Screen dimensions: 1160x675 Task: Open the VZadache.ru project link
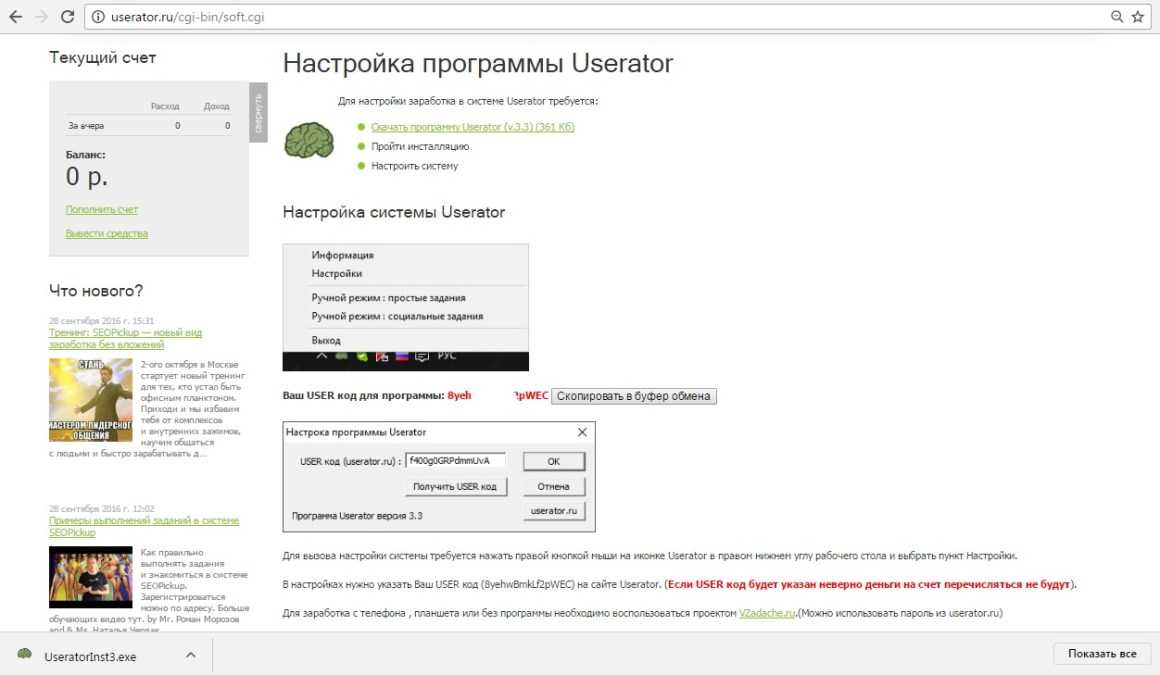(767, 612)
